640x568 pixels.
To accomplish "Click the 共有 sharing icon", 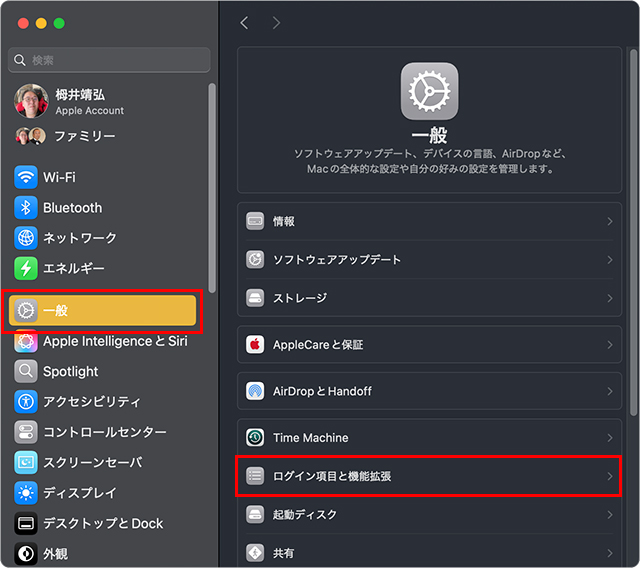I will pyautogui.click(x=255, y=553).
